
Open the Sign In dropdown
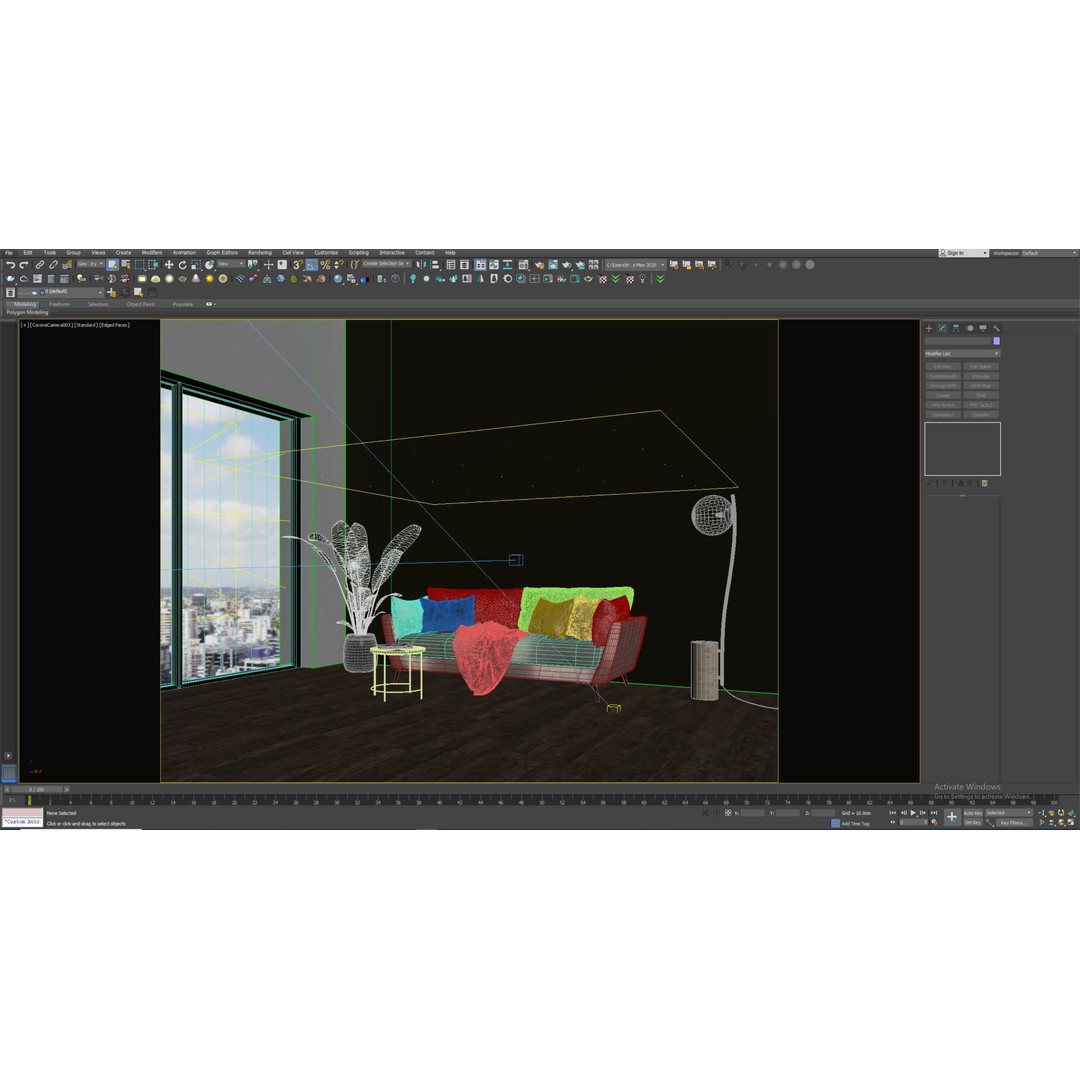click(964, 253)
